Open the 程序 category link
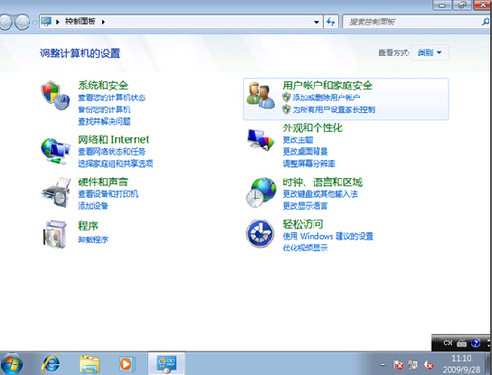This screenshot has width=492, height=375. tap(88, 226)
